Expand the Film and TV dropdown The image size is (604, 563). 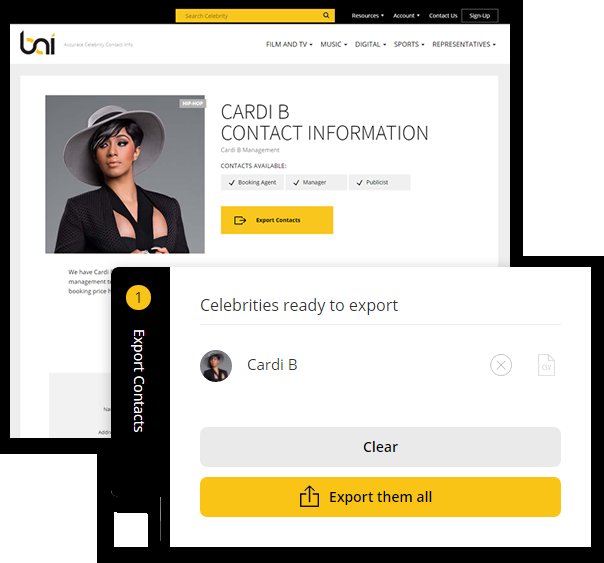point(289,44)
